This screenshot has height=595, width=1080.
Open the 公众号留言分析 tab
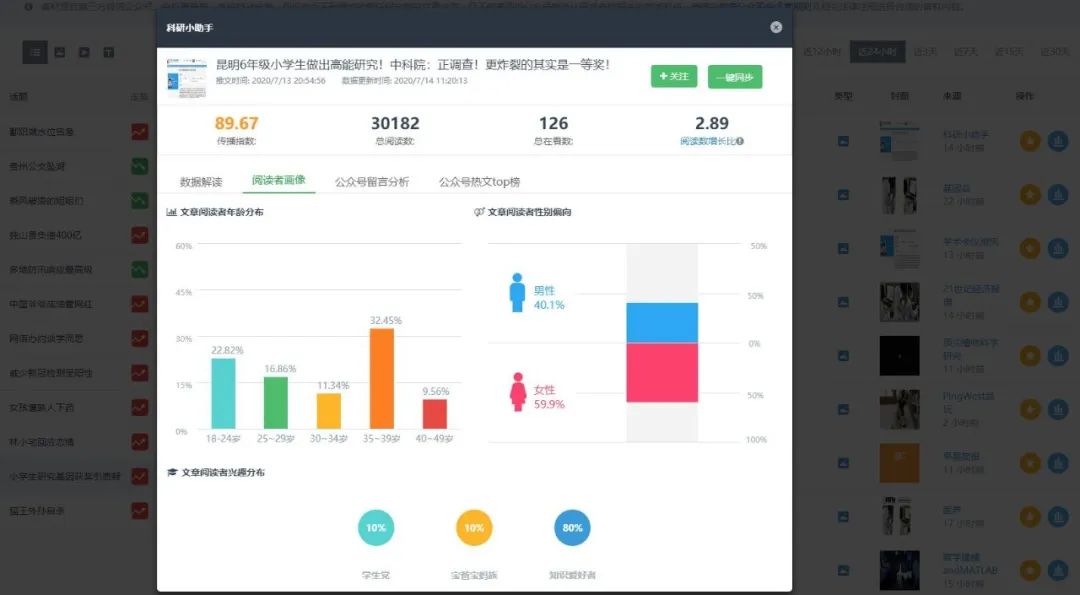point(372,182)
